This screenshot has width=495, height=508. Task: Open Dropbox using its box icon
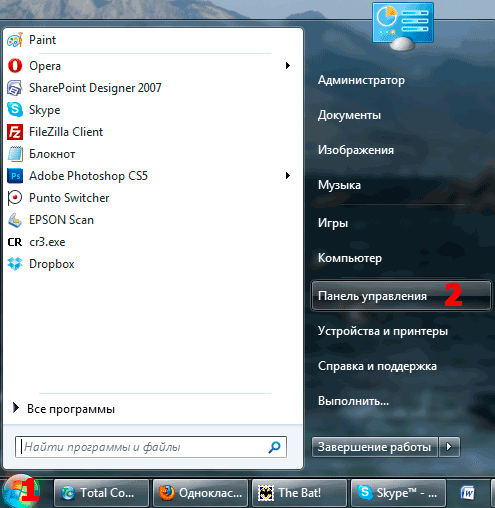pos(15,264)
